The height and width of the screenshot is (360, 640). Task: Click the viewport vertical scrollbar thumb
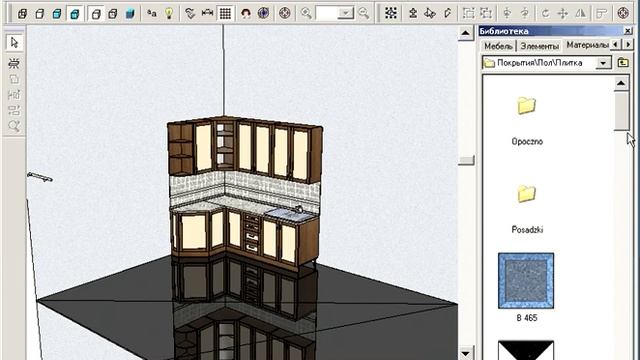point(466,160)
